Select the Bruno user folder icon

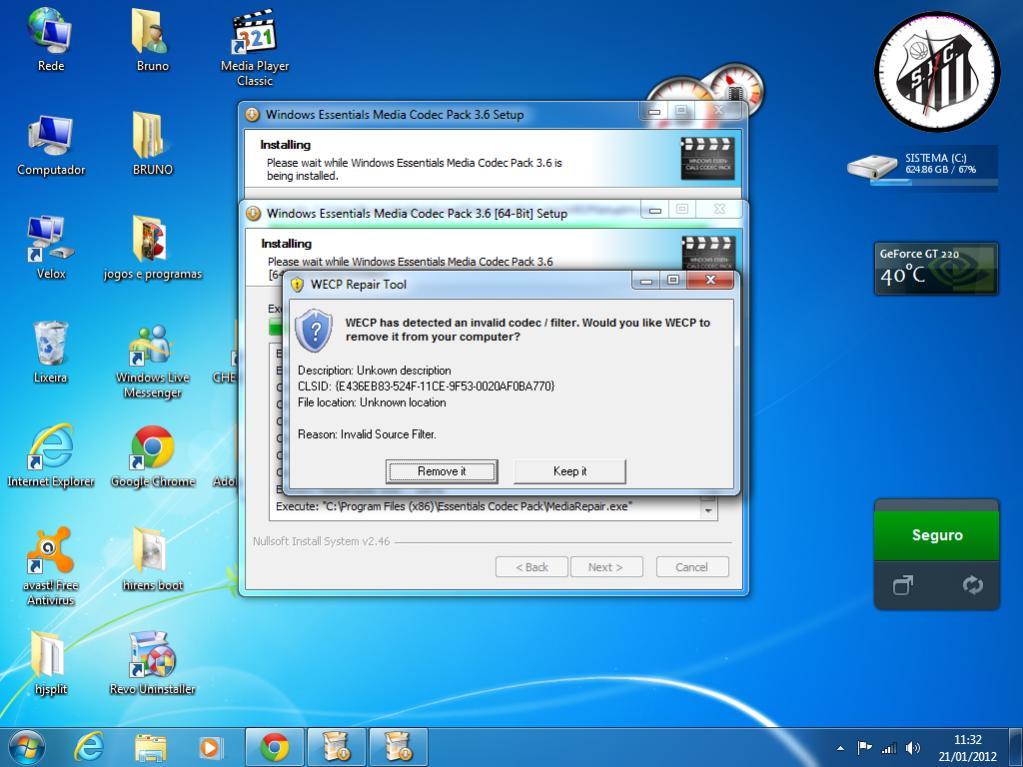click(152, 40)
